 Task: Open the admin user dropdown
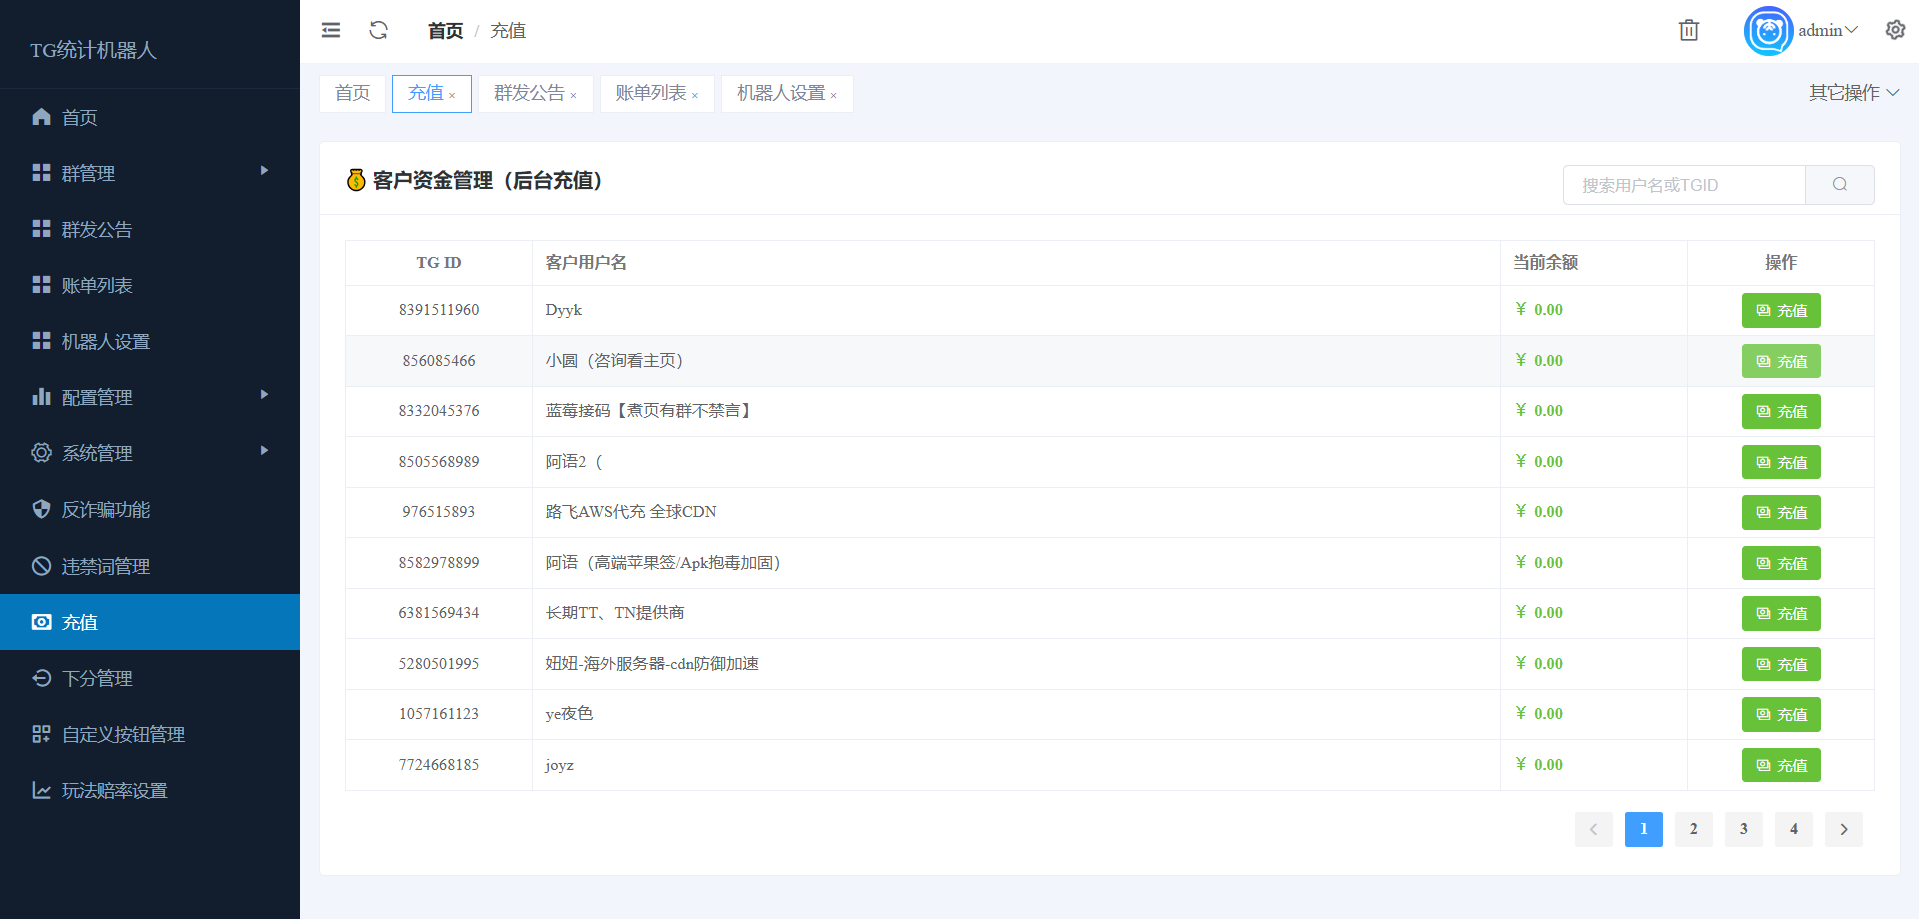tap(1827, 31)
